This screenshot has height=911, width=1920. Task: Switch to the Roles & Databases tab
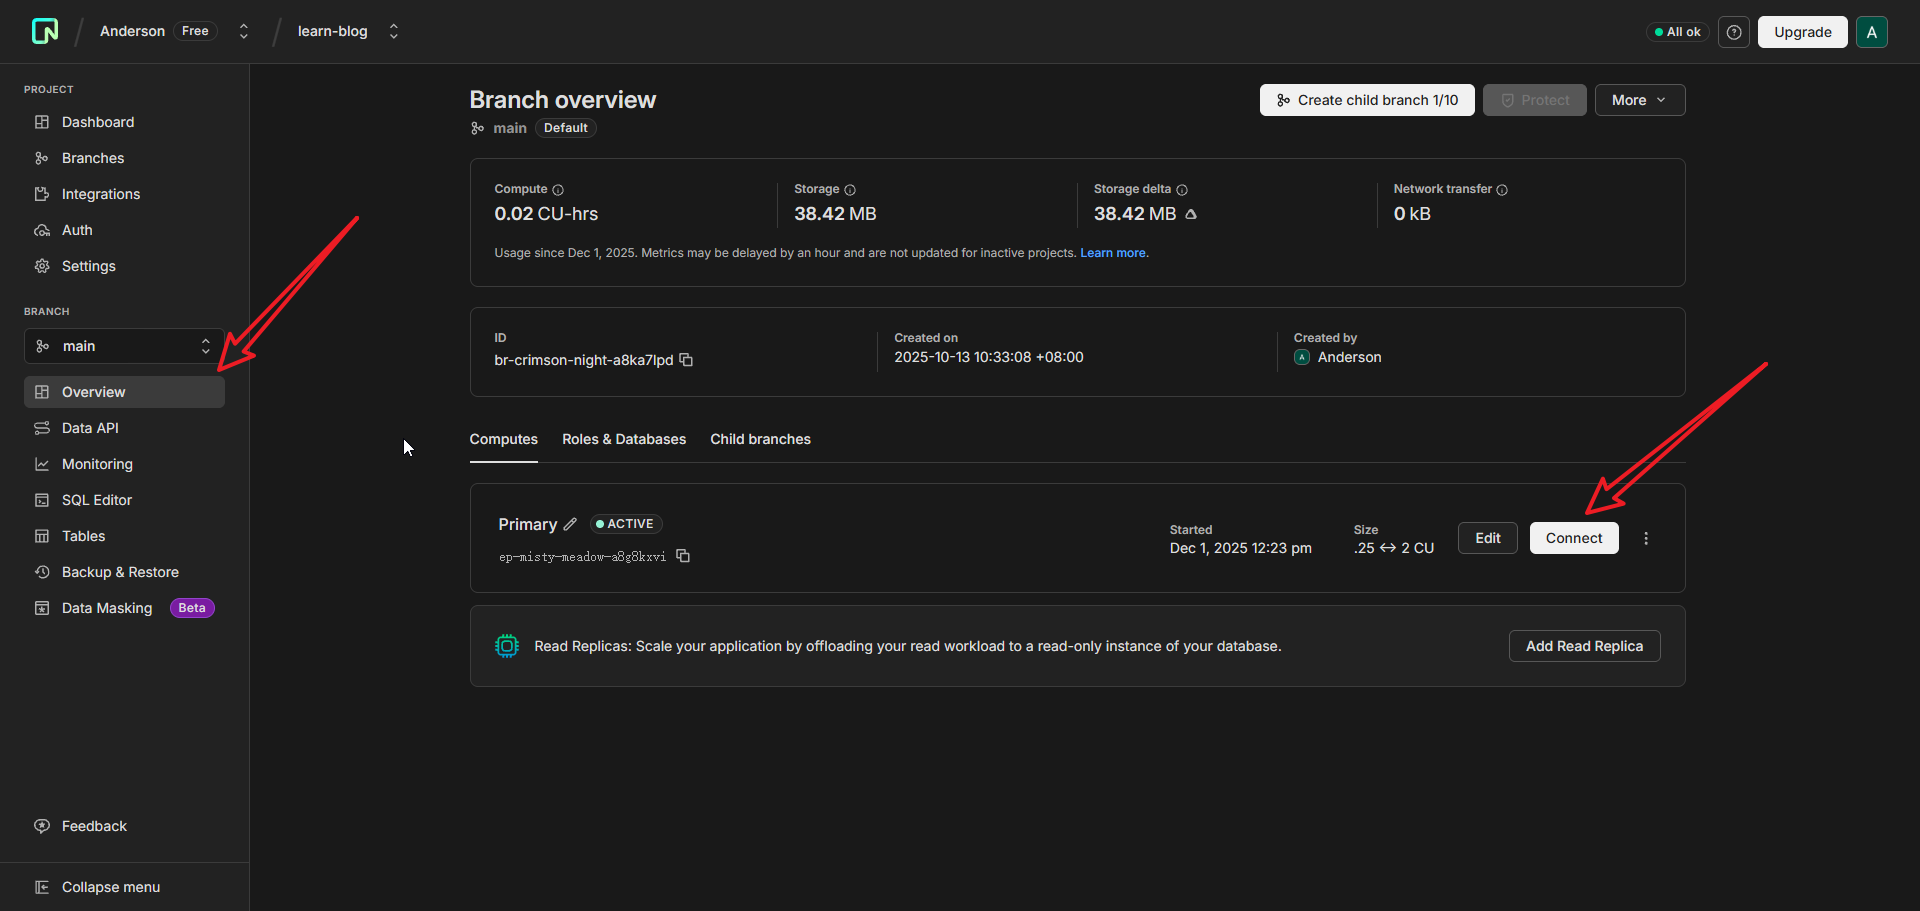coord(623,439)
